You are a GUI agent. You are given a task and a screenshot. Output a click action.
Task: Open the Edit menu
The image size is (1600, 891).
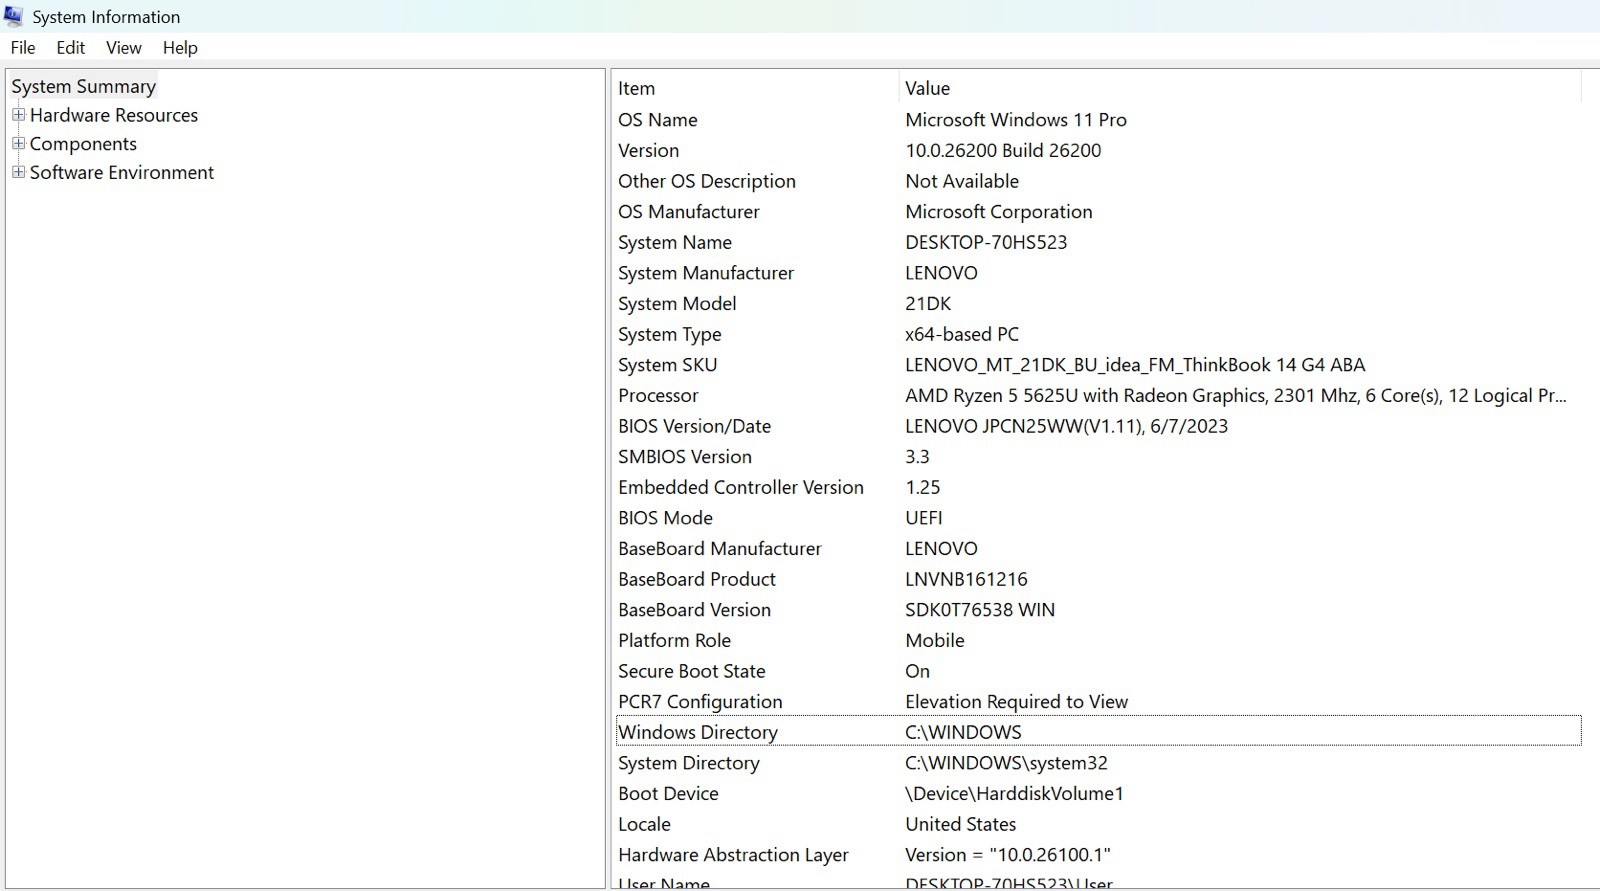point(70,47)
